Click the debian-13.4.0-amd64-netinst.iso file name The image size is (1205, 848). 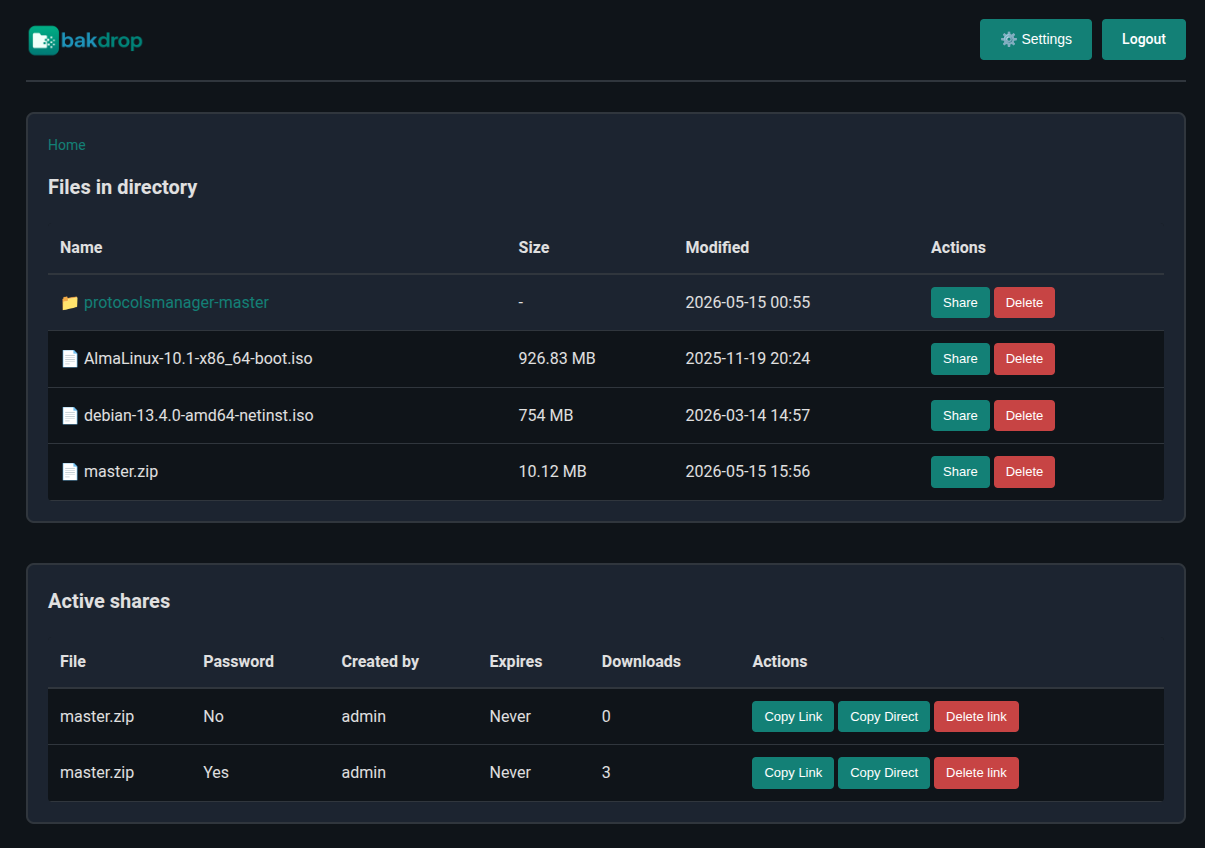199,415
